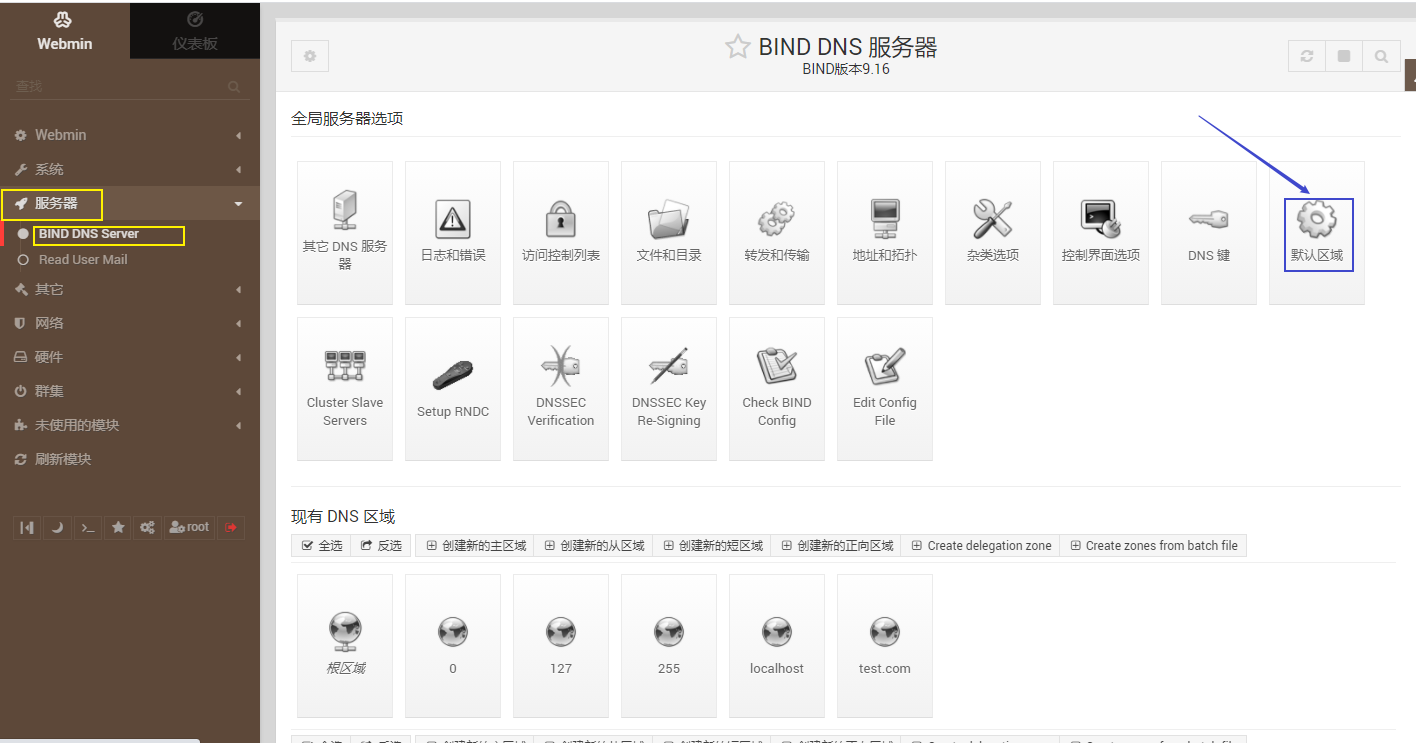Viewport: 1416px width, 743px height.
Task: Expand the 其它 sidebar category
Action: (130, 289)
